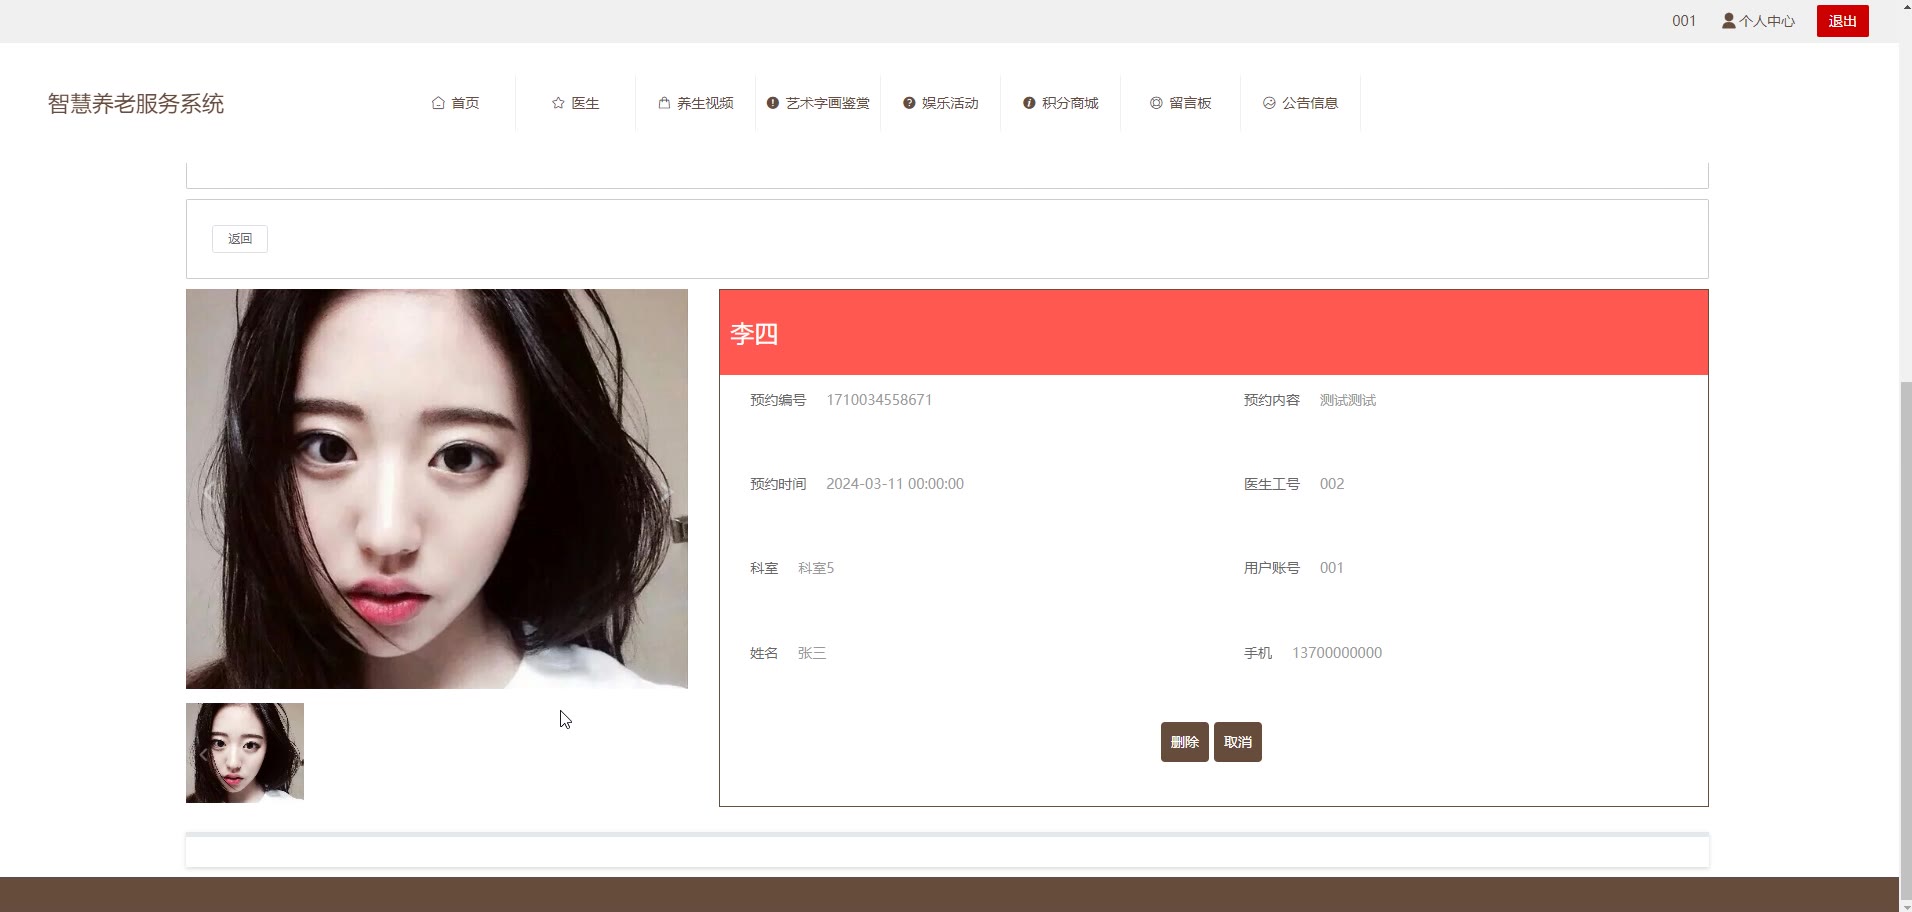Click the 智慧养老服务系统 site title
The width and height of the screenshot is (1912, 912).
pos(136,104)
